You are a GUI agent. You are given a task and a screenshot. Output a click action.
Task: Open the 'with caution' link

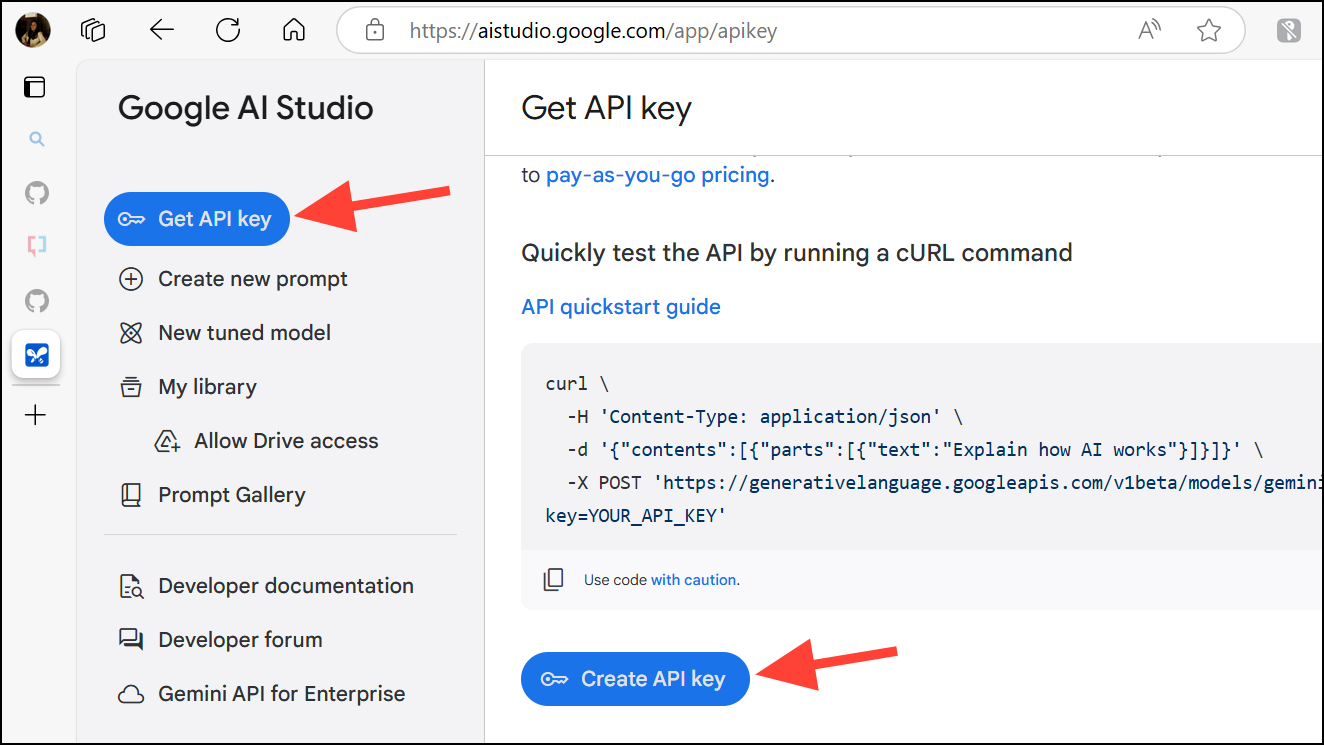[694, 580]
